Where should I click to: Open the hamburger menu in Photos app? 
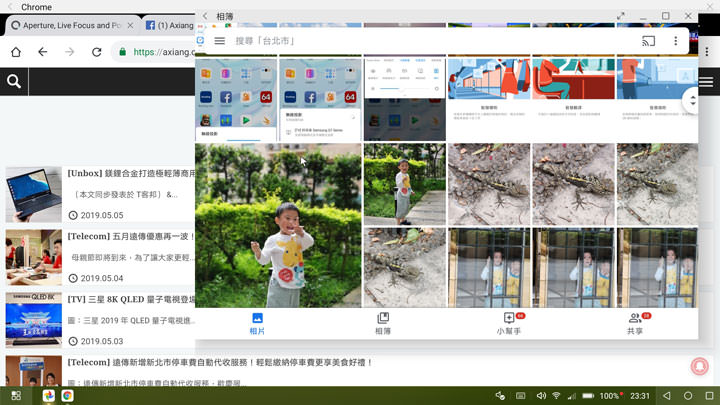coord(219,41)
